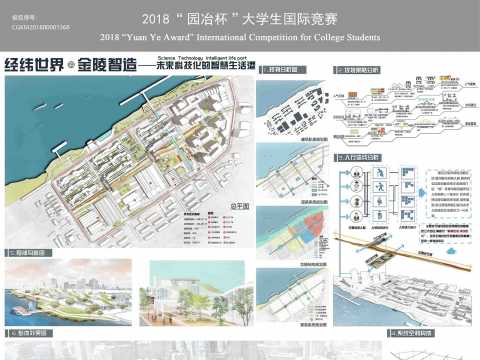Open the road network analysis diagram
Viewport: 480px width, 360px height.
[x=292, y=171]
